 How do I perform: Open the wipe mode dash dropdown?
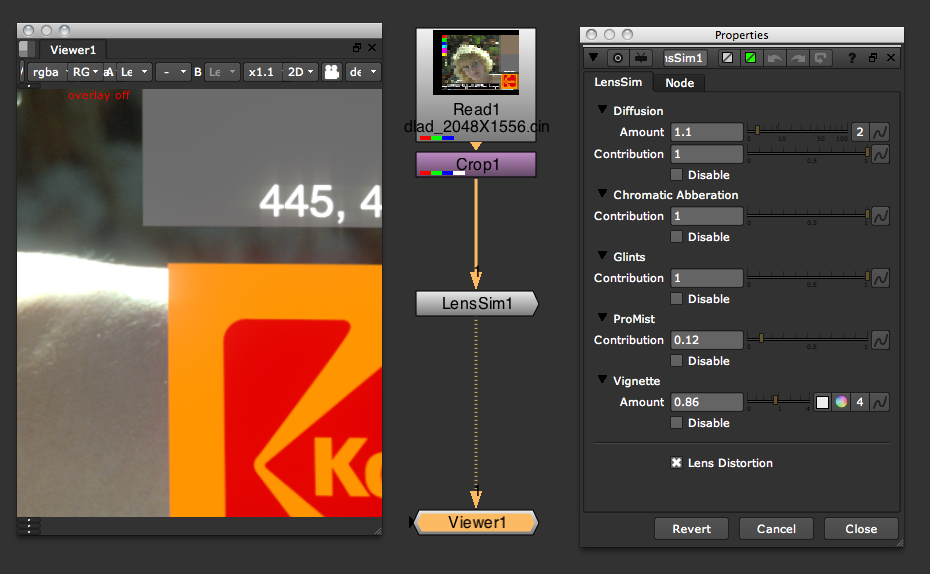click(173, 72)
